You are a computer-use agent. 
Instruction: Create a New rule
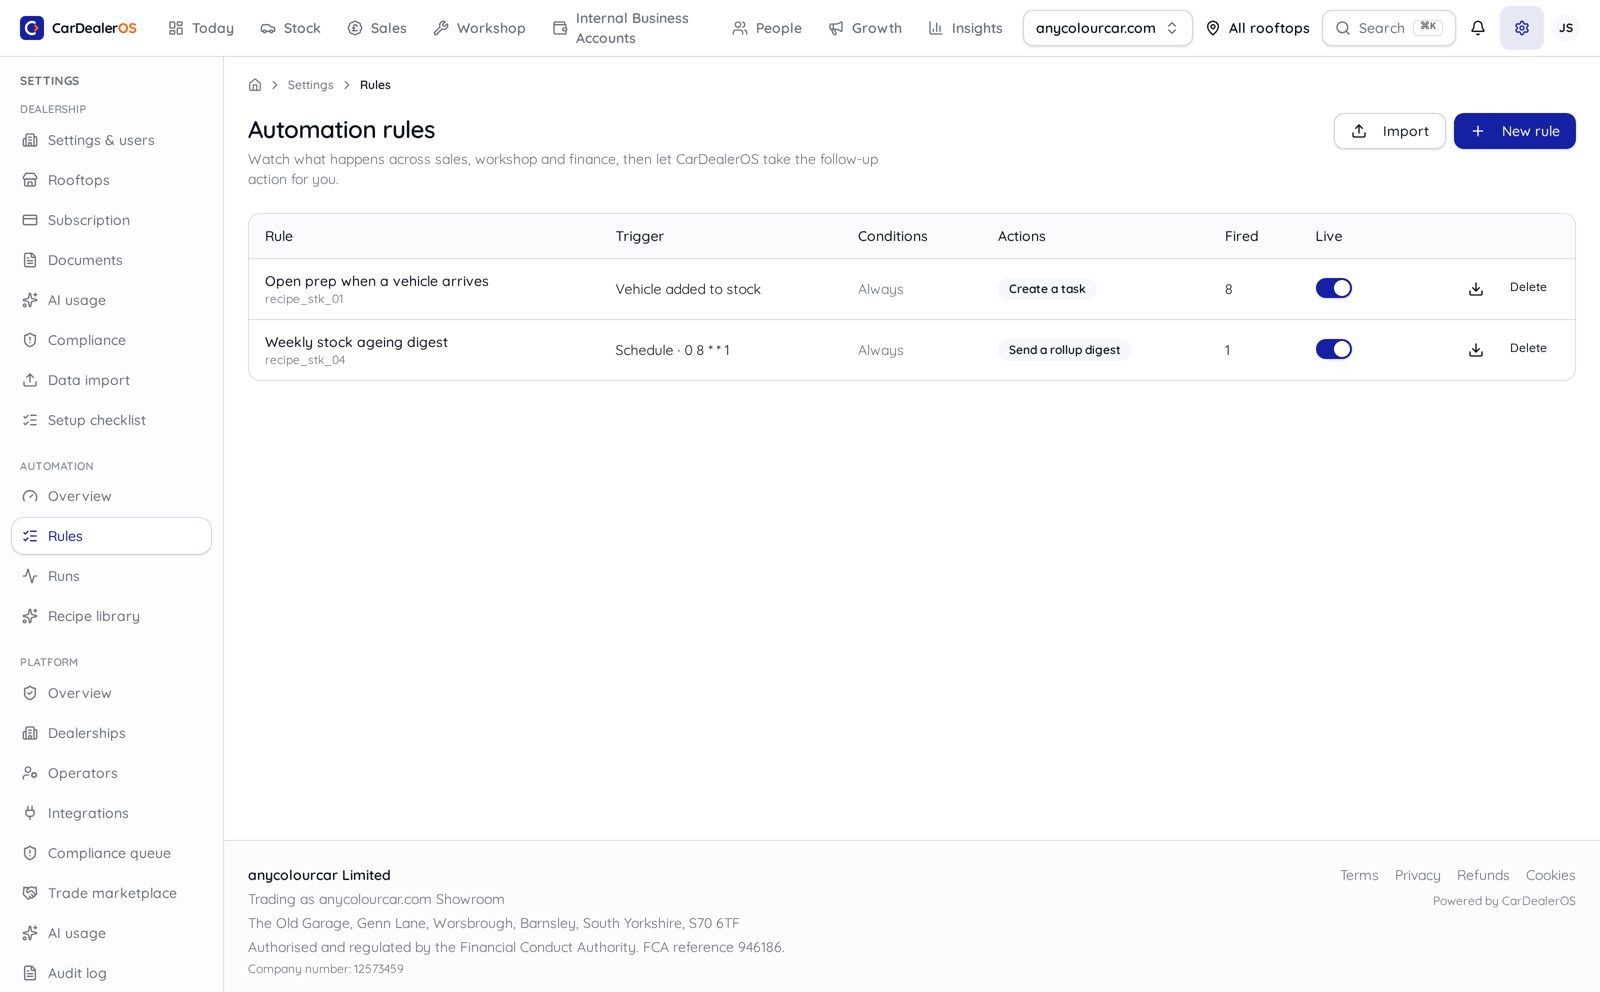1515,131
